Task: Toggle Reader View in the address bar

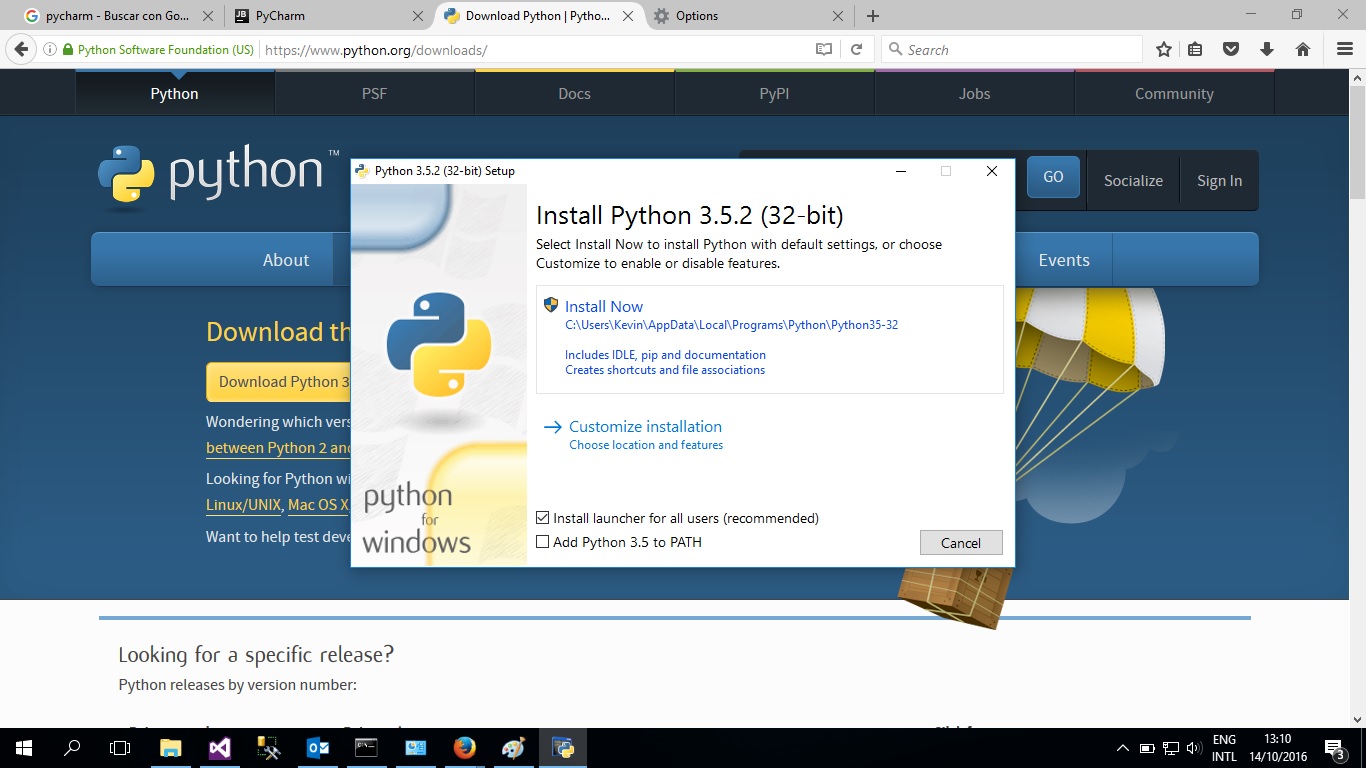Action: point(822,48)
